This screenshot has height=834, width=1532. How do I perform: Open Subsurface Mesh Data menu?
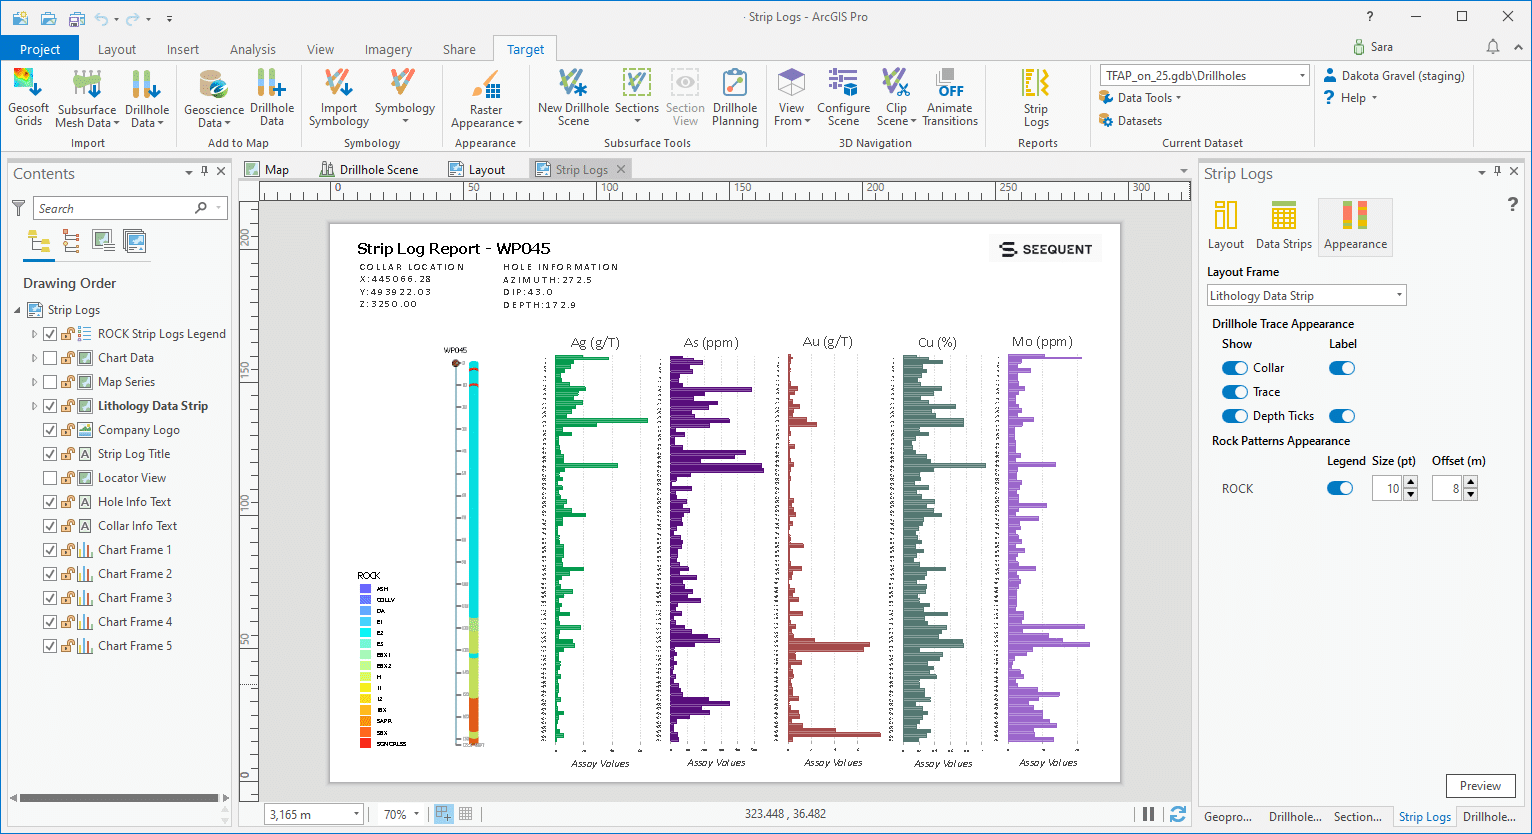point(87,98)
